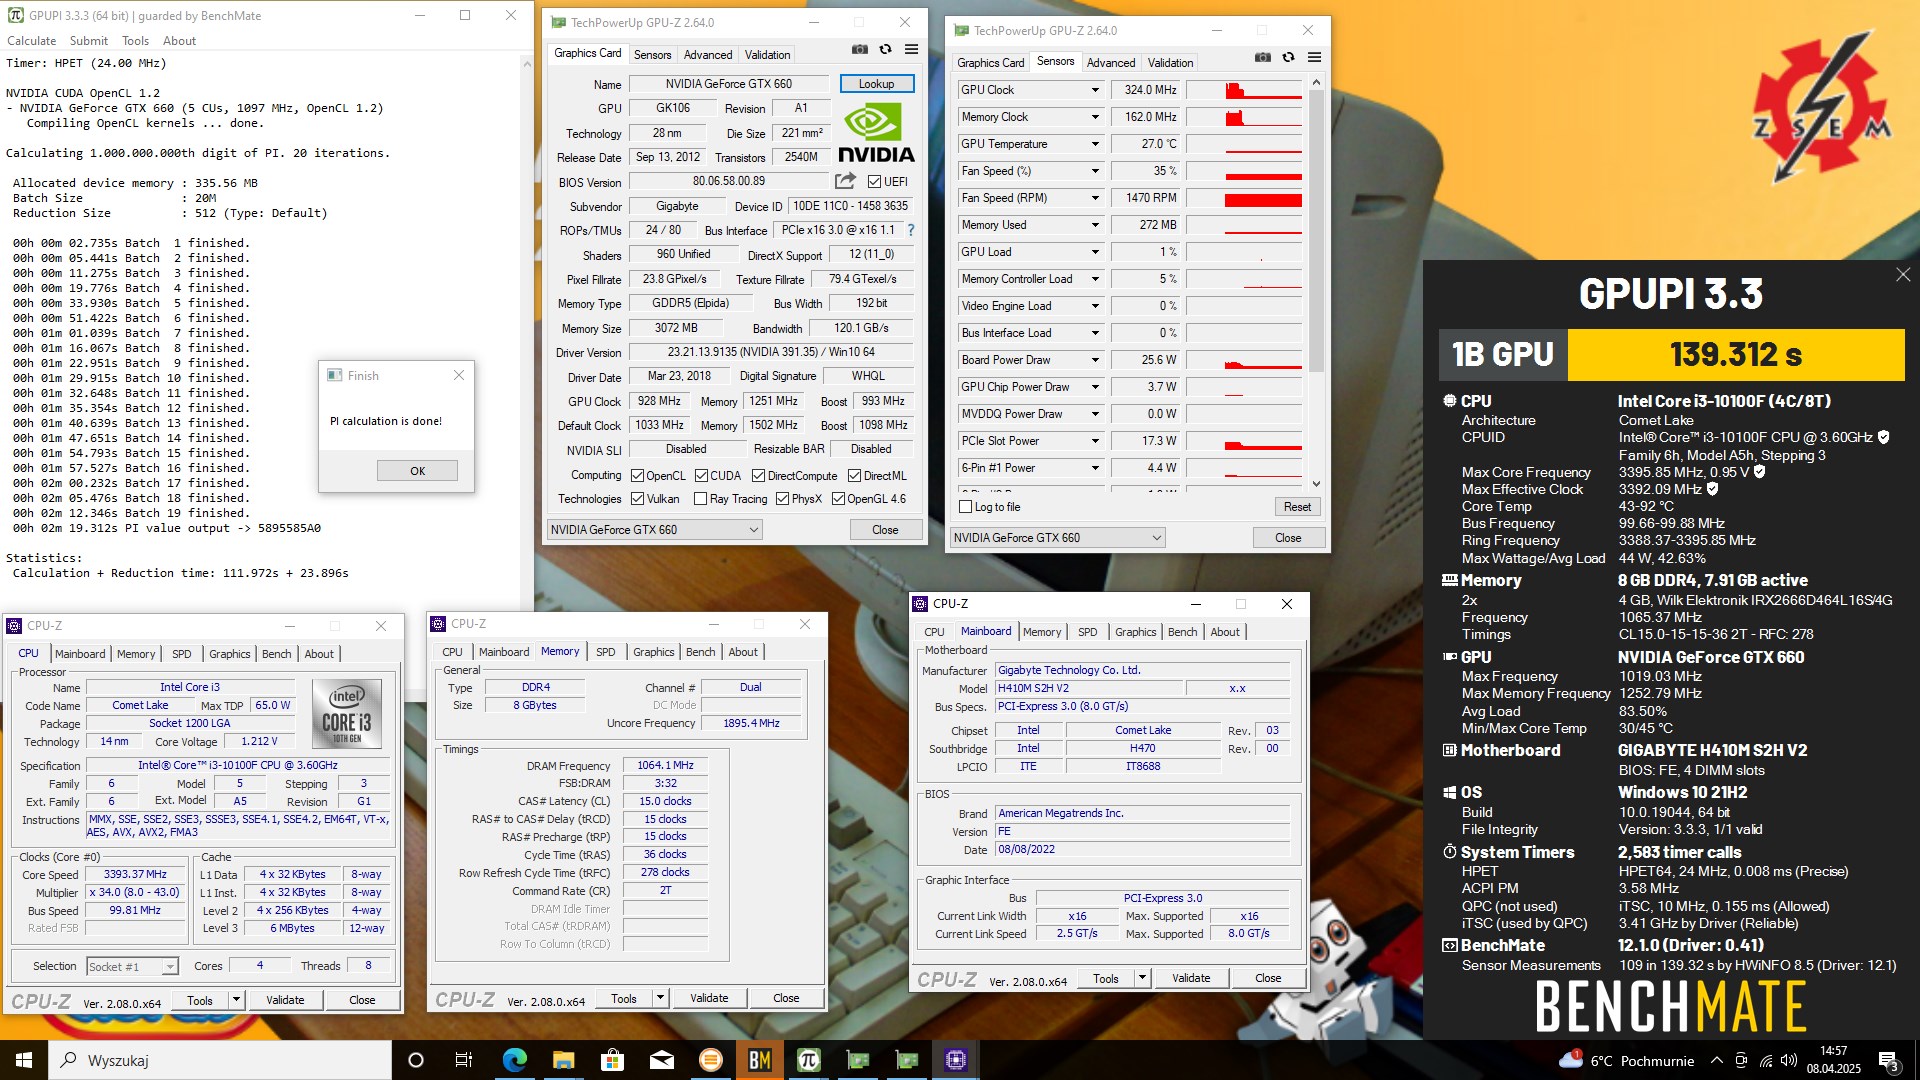Click Validate in CPU-Z CPU window

285,1000
